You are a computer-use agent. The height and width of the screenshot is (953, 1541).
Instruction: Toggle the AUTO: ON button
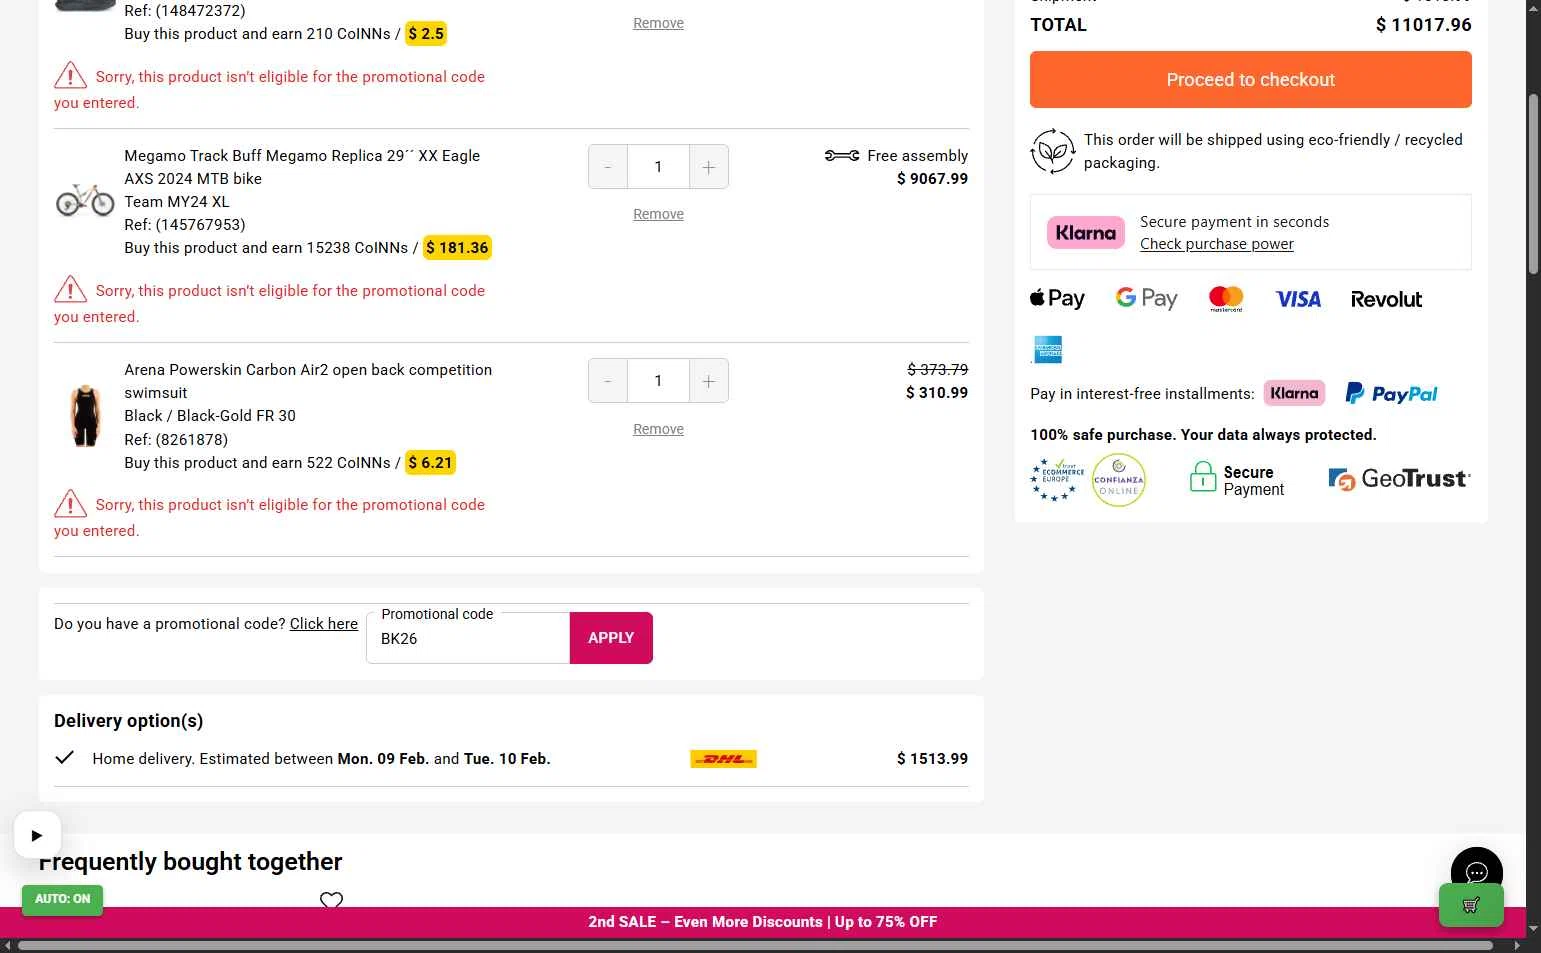click(x=62, y=899)
